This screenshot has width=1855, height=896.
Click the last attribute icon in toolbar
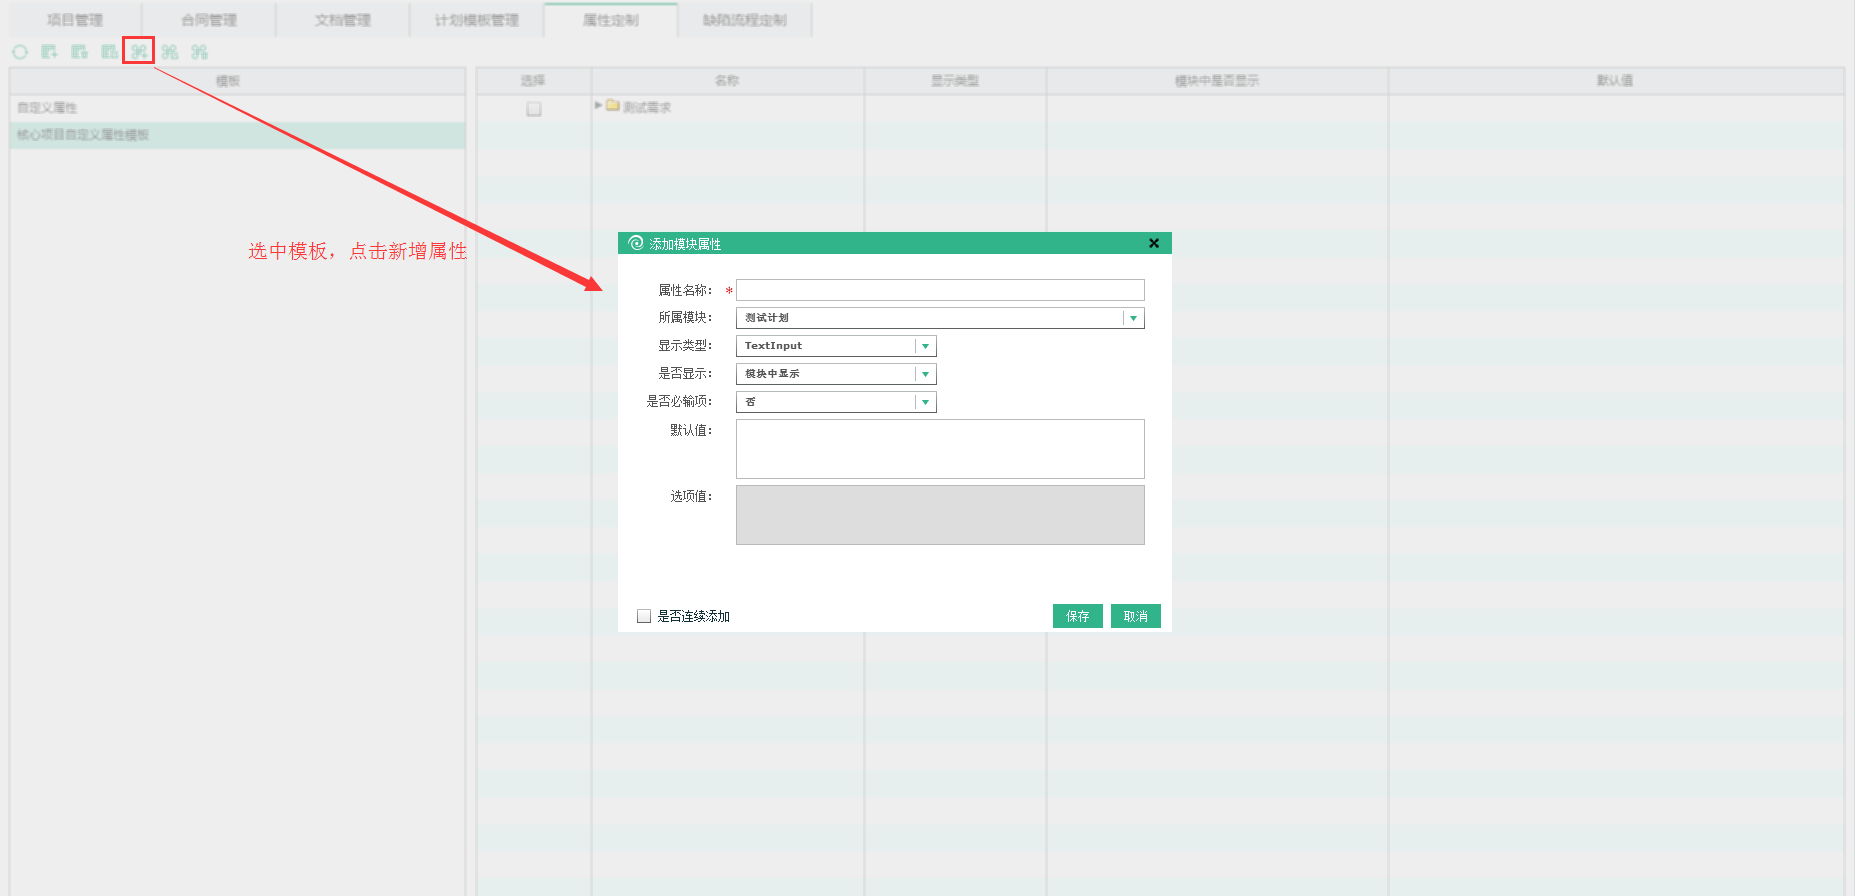point(200,52)
